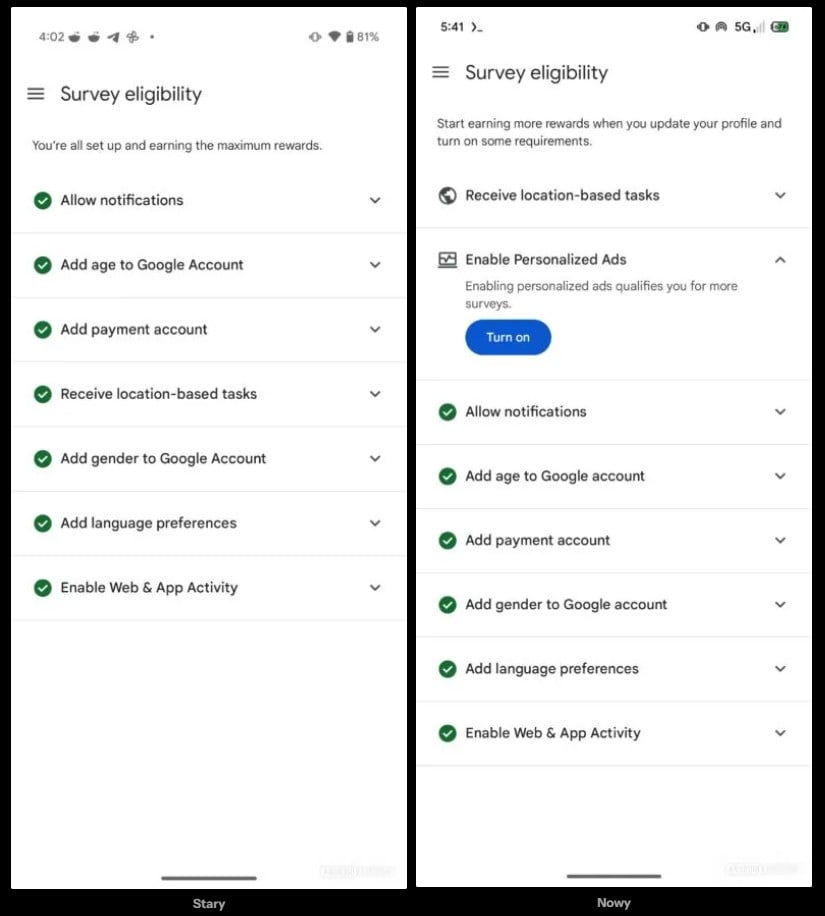The image size is (825, 916).
Task: Select the Receive location-based tasks row in Stary
Action: 159,394
